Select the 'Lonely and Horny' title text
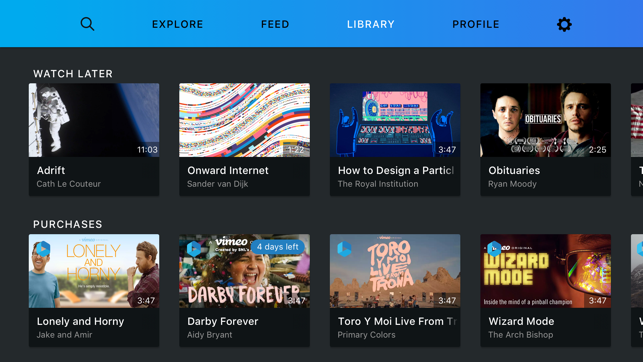Screen dimensions: 643x362 (80, 321)
